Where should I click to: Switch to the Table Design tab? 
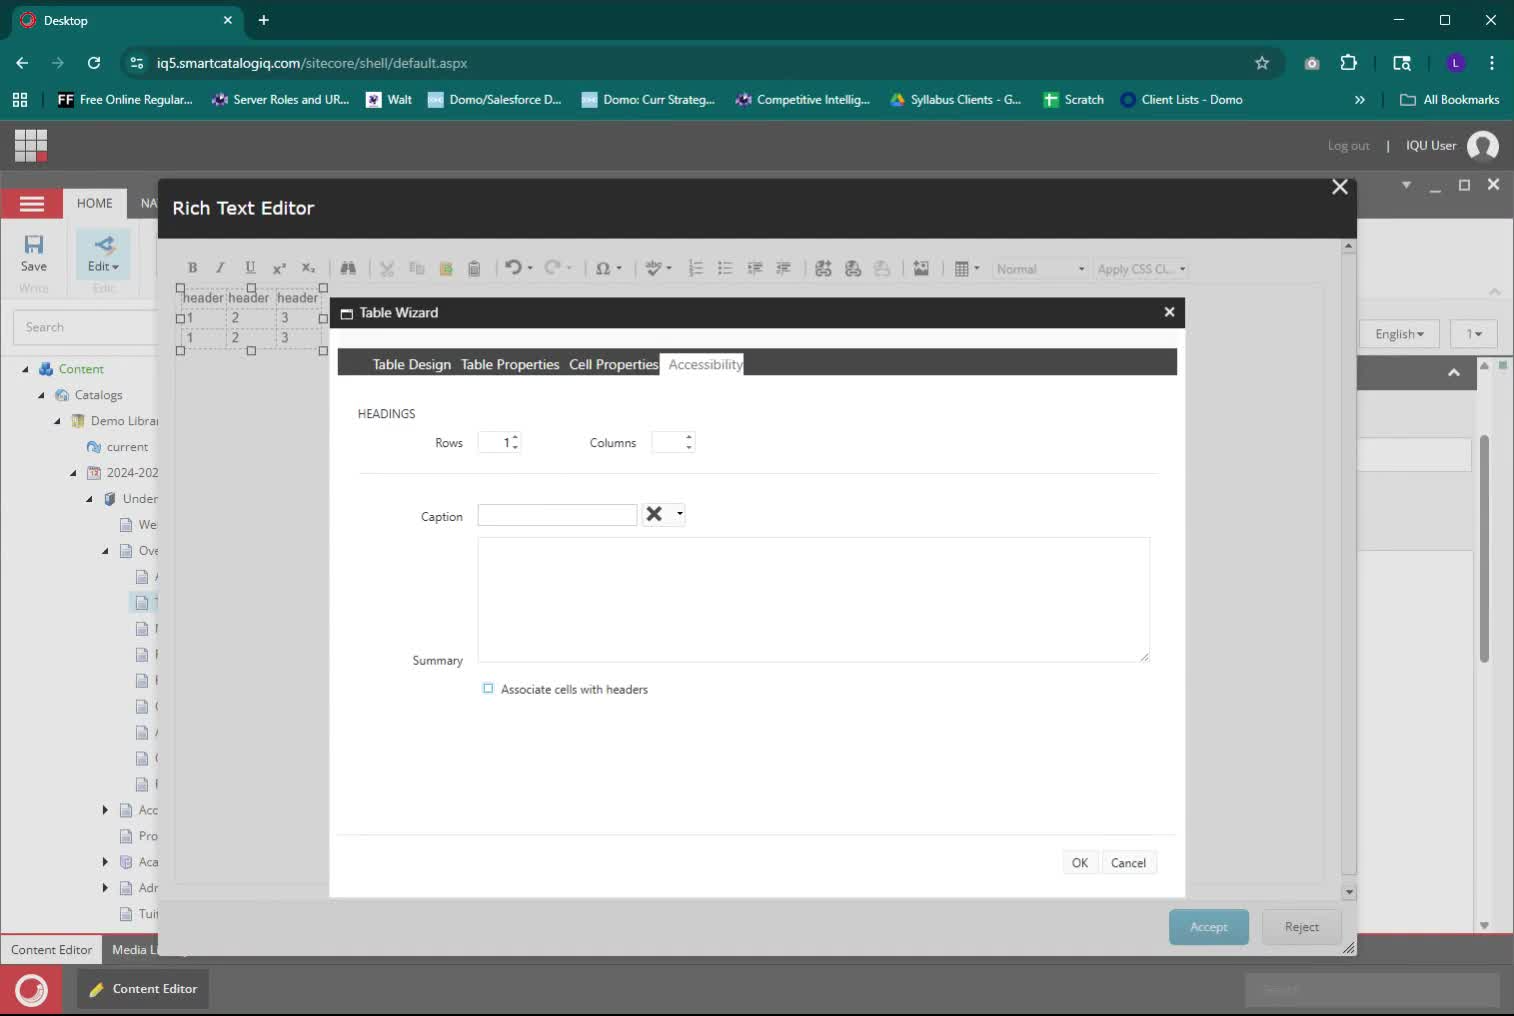(x=411, y=364)
